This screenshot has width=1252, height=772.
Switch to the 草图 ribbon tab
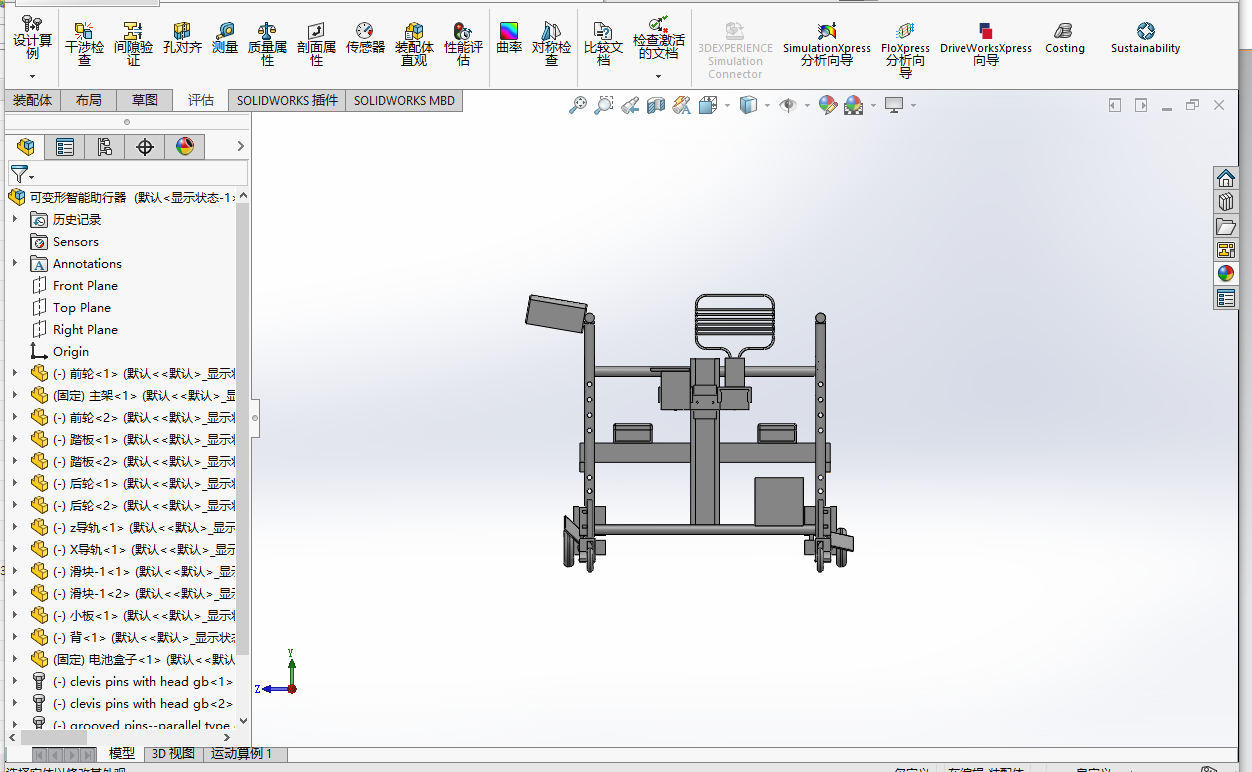pos(144,100)
